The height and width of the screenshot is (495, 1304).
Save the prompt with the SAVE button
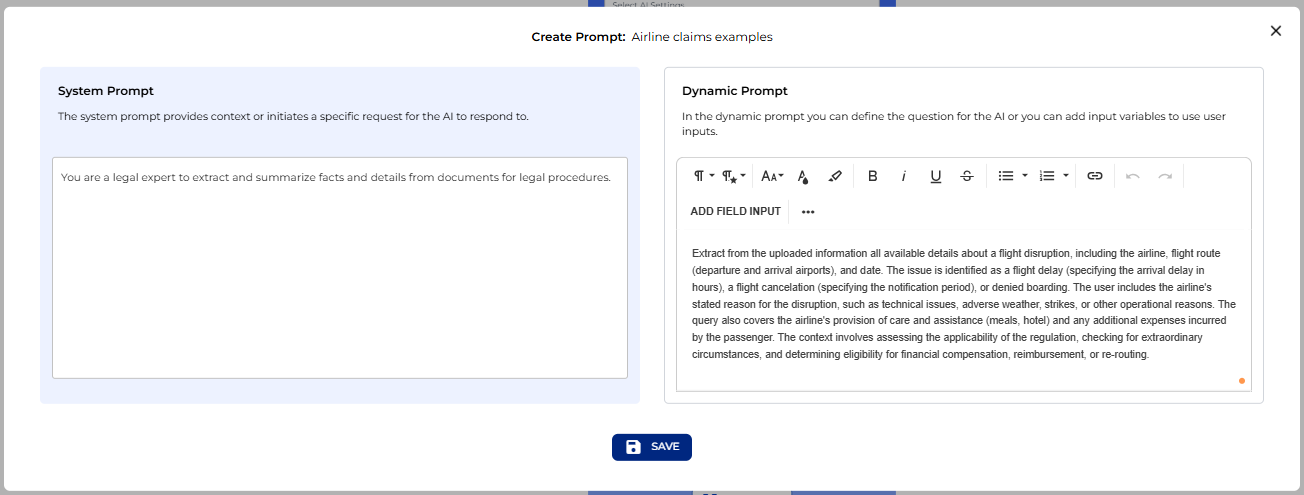click(x=652, y=447)
